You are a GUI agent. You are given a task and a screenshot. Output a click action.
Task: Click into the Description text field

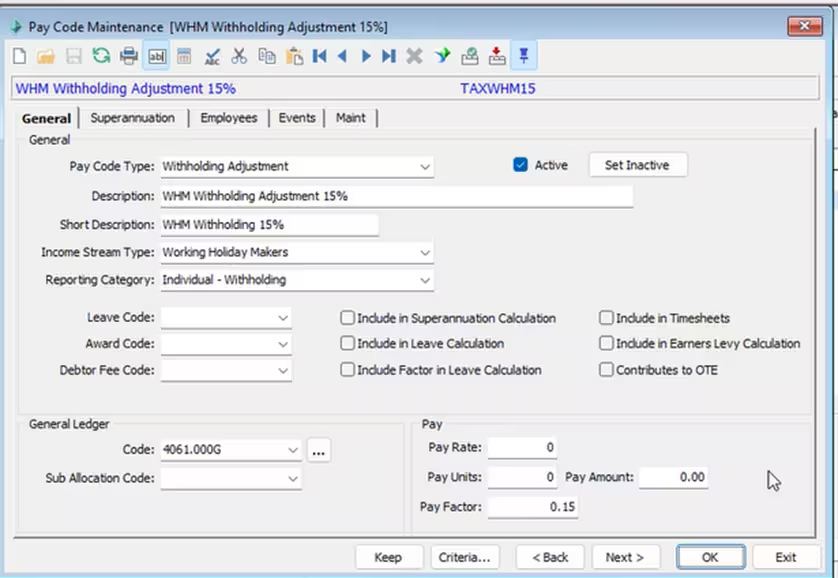(x=397, y=197)
